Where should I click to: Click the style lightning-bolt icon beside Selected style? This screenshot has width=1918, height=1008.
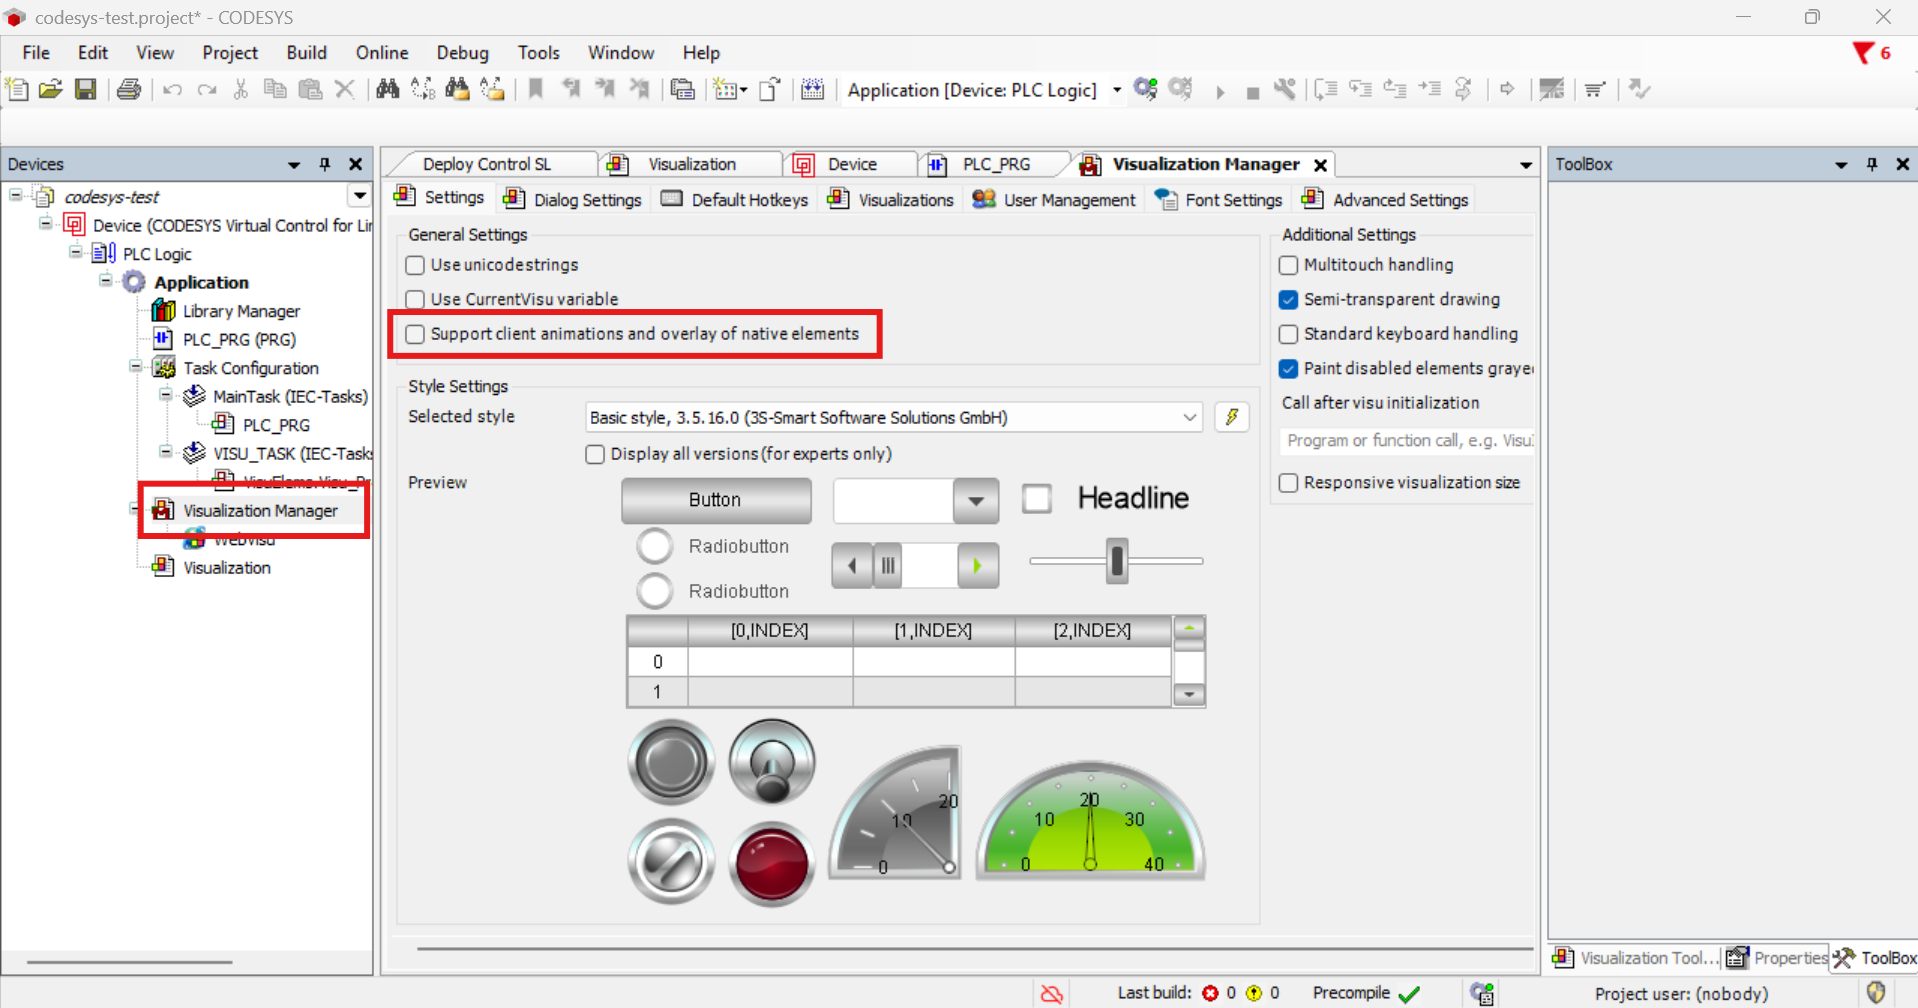1232,417
